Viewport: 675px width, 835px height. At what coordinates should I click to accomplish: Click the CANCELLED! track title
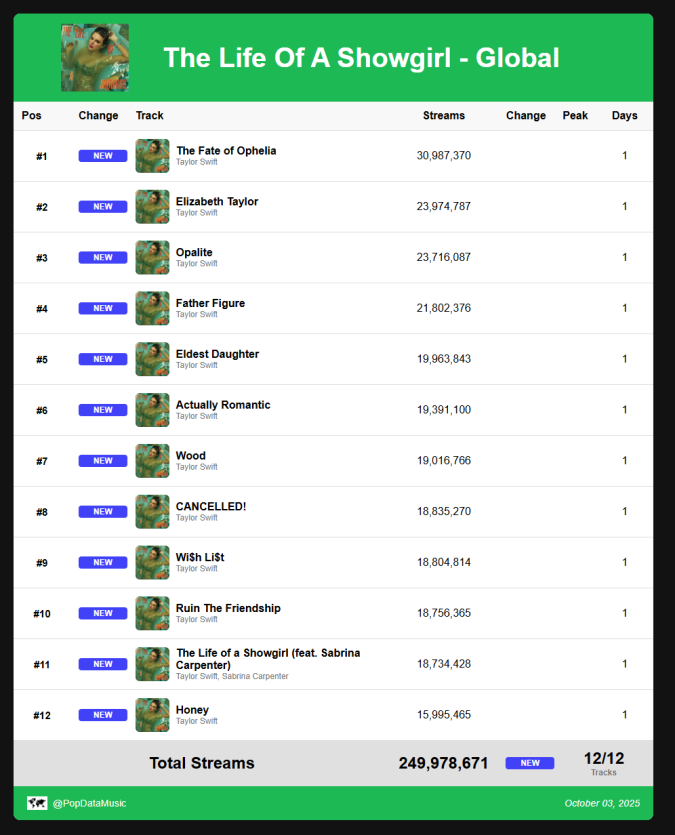(x=211, y=506)
